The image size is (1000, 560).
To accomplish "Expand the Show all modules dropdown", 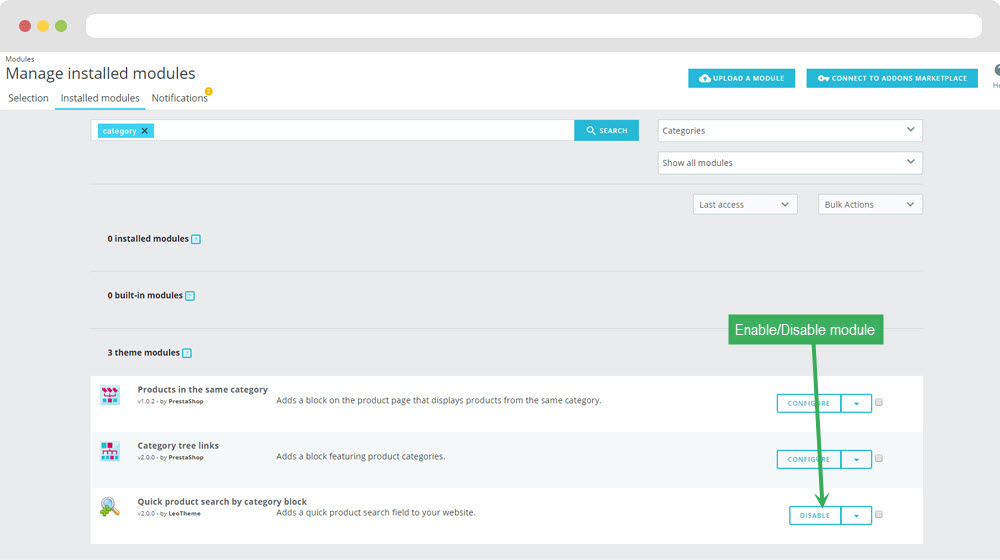I will pyautogui.click(x=789, y=163).
